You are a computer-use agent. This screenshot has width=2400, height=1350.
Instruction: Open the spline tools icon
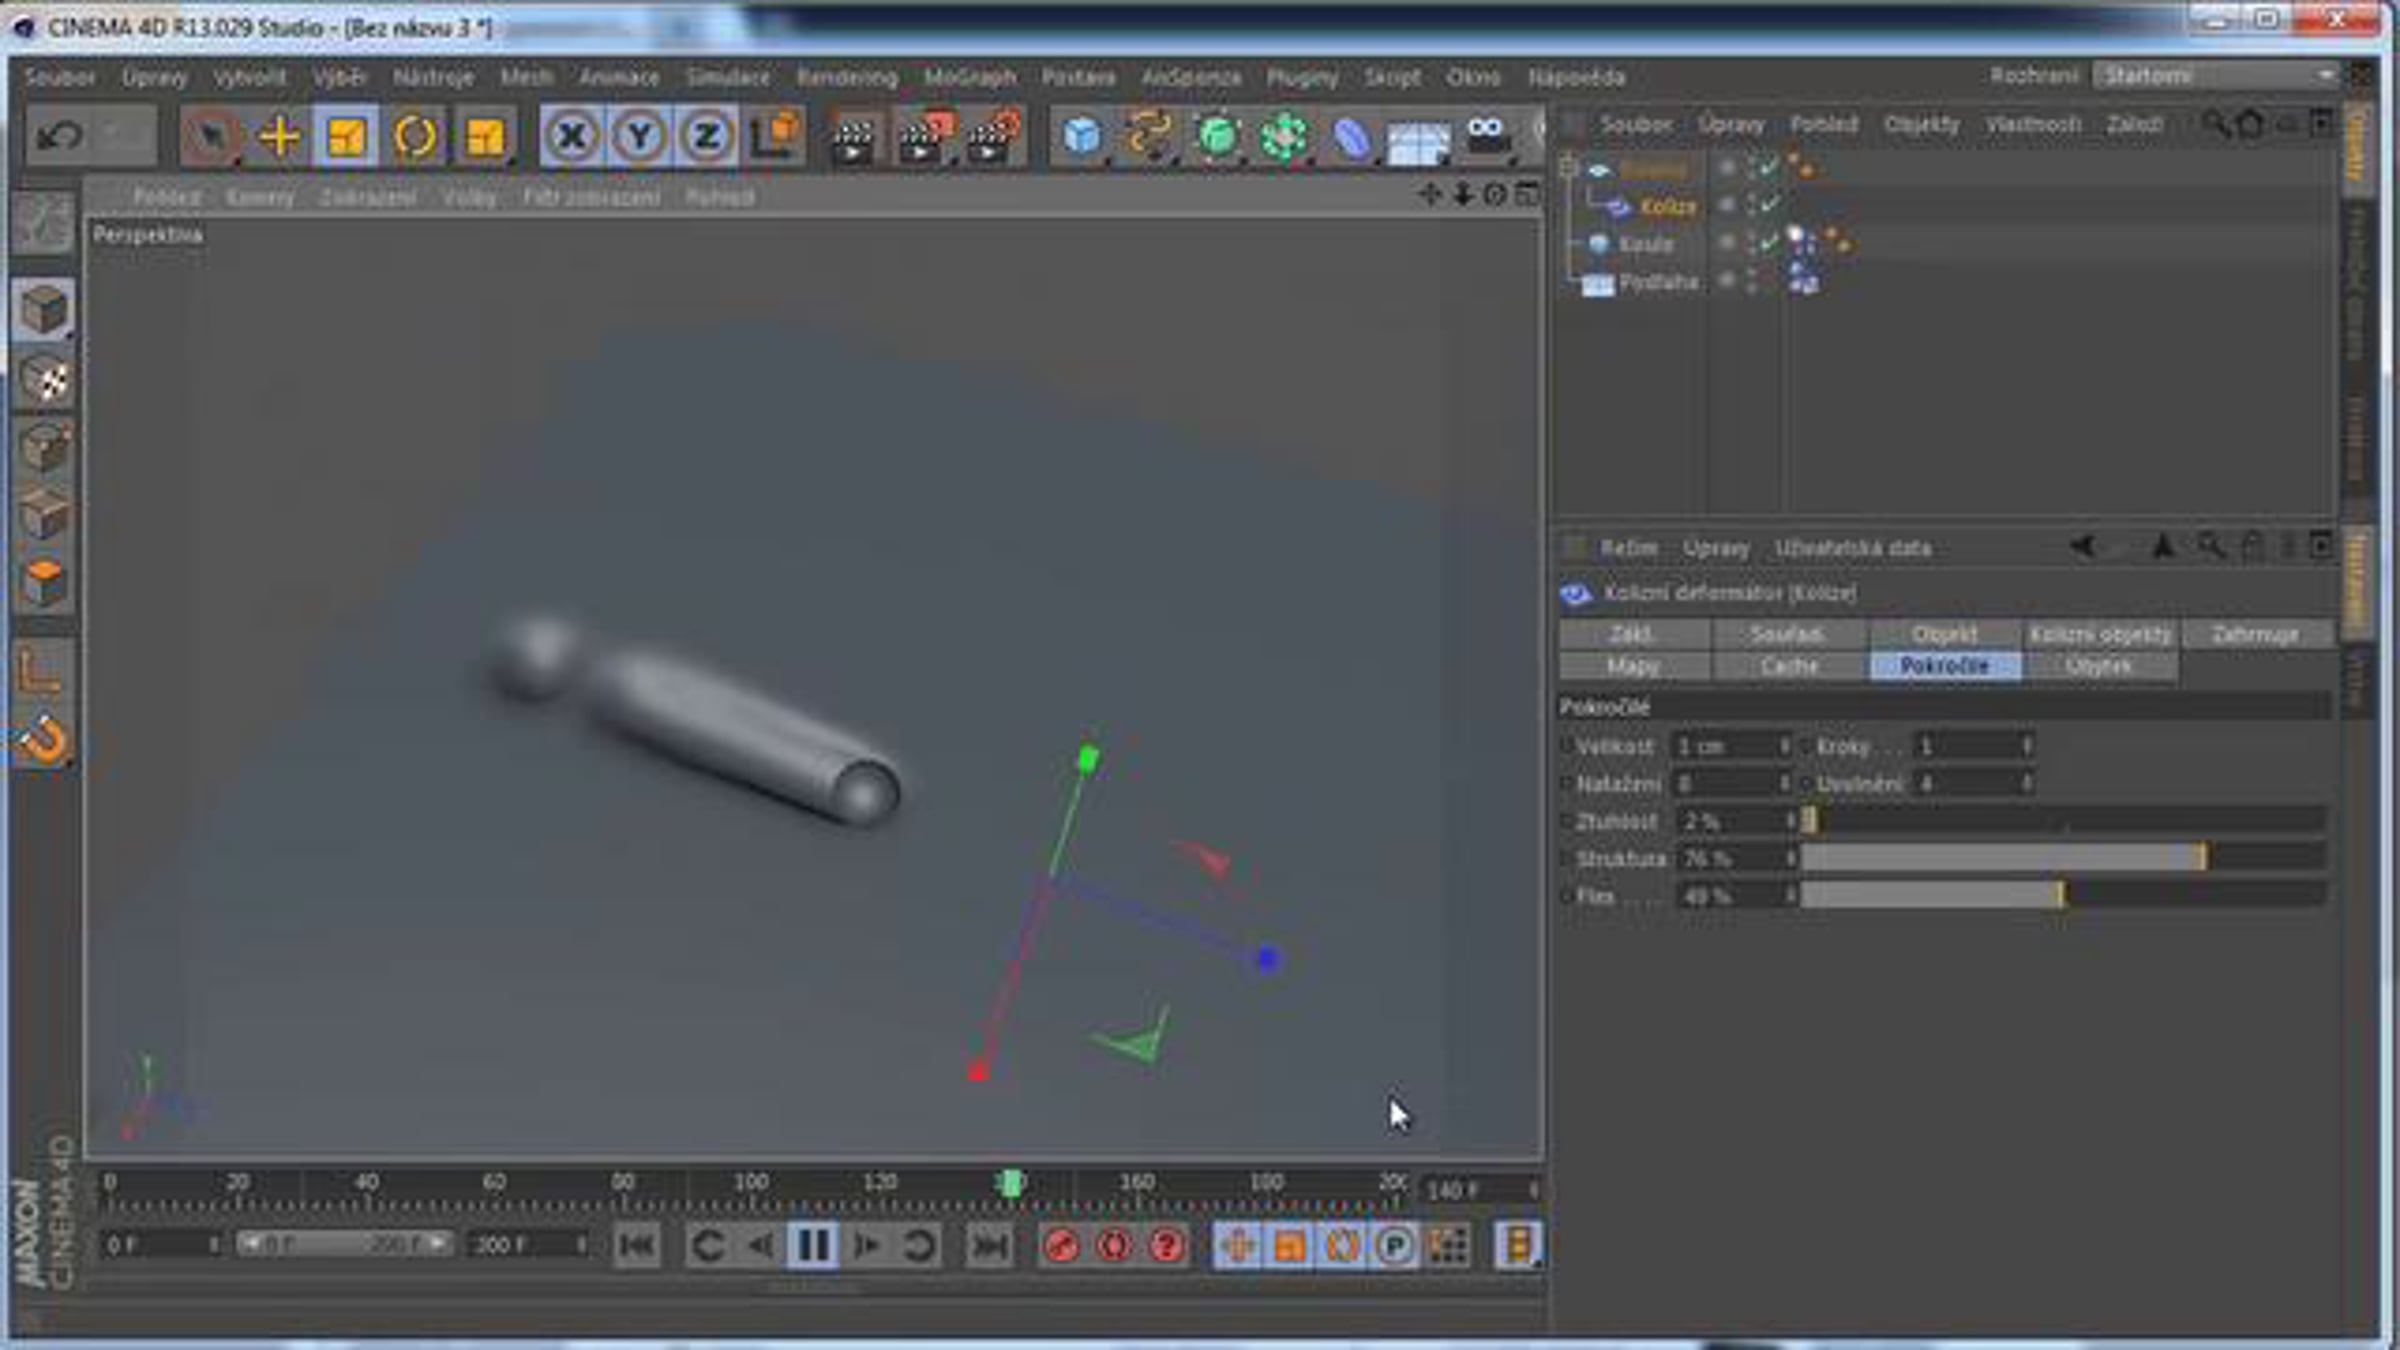(x=1149, y=136)
